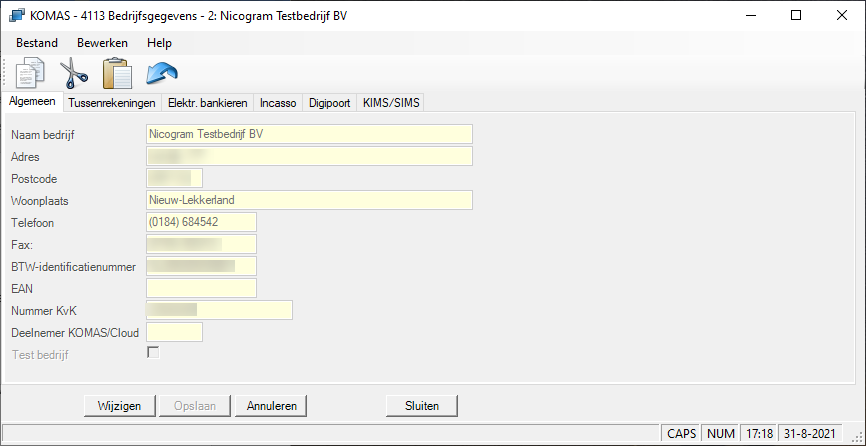
Task: Click the Test bedrijf label
Action: pyautogui.click(x=40, y=355)
